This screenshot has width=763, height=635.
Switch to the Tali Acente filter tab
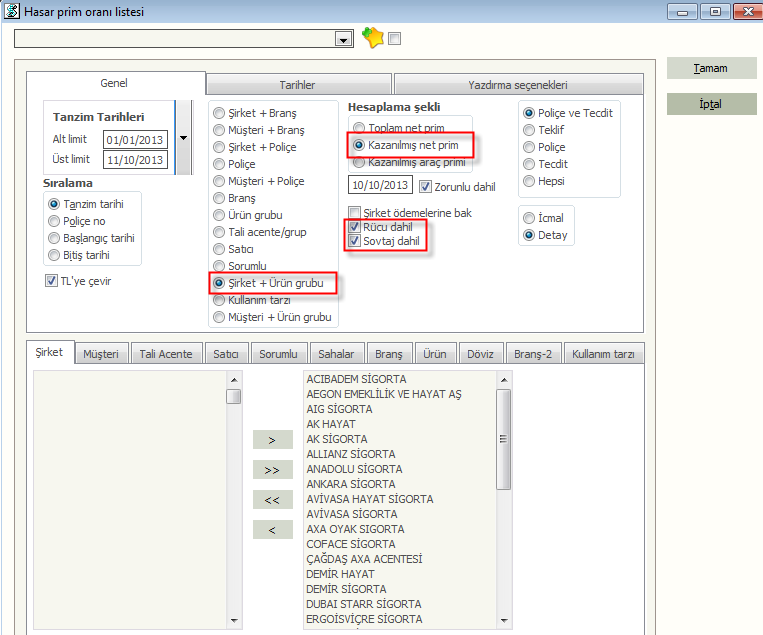[x=166, y=354]
